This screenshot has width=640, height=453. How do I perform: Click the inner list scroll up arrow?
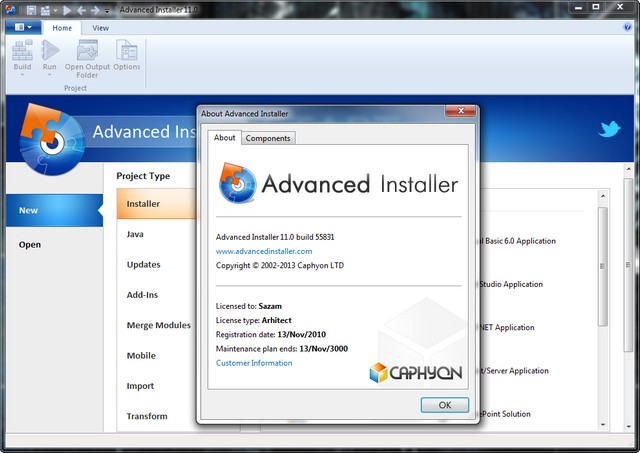point(603,196)
